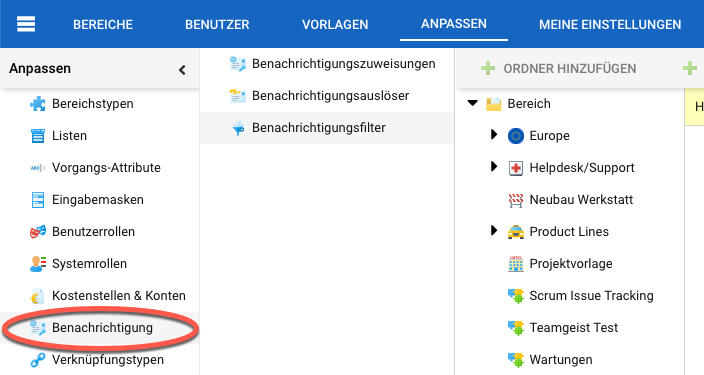Click the Benachrichtigung sidebar icon
The height and width of the screenshot is (375, 704).
(x=38, y=328)
